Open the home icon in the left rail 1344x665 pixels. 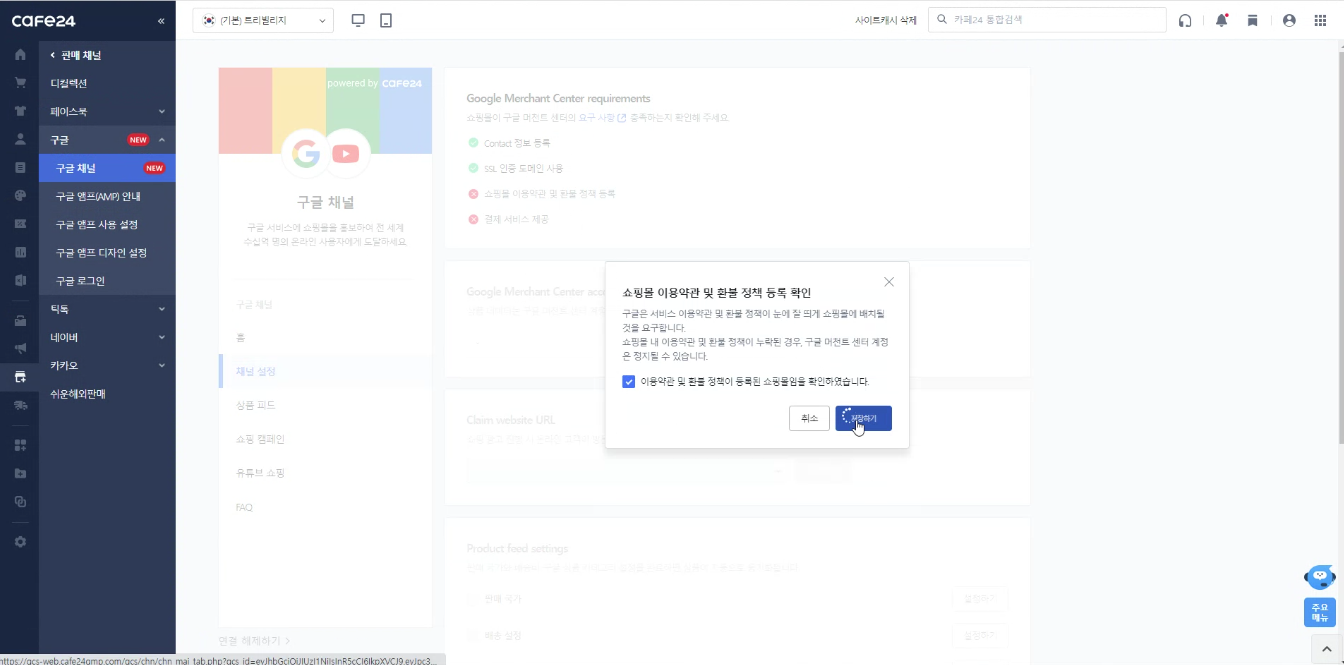click(x=20, y=54)
